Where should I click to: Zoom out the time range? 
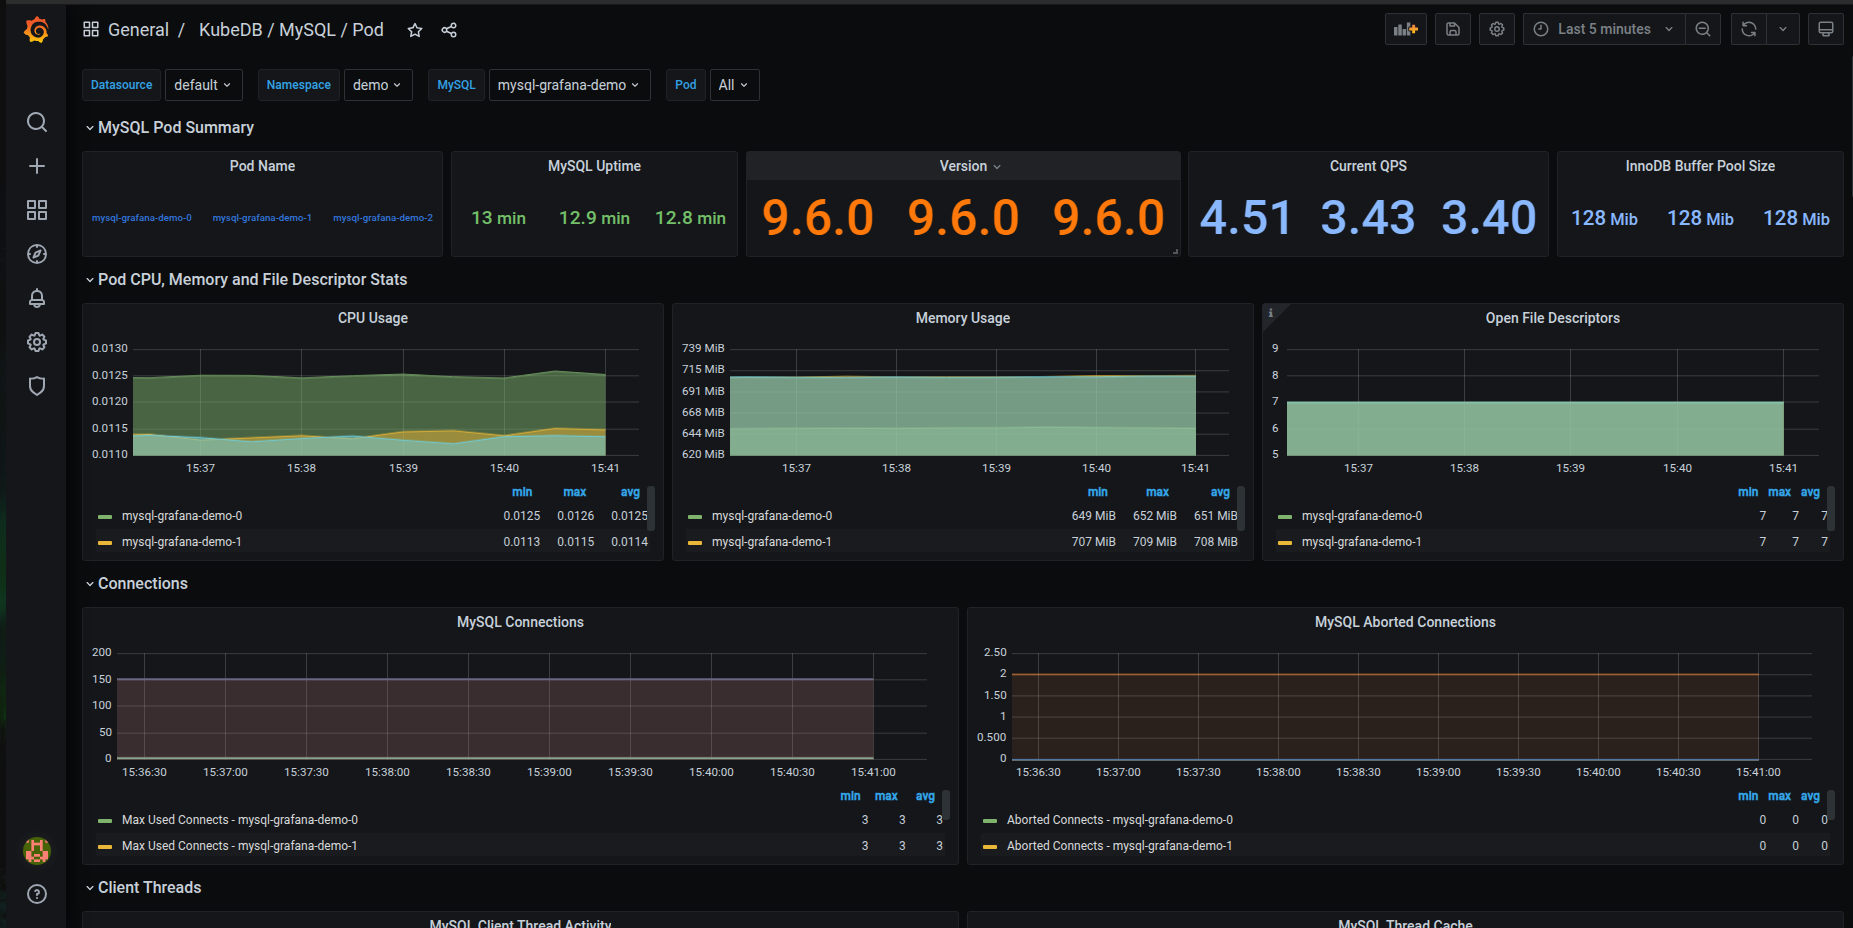(x=1702, y=29)
